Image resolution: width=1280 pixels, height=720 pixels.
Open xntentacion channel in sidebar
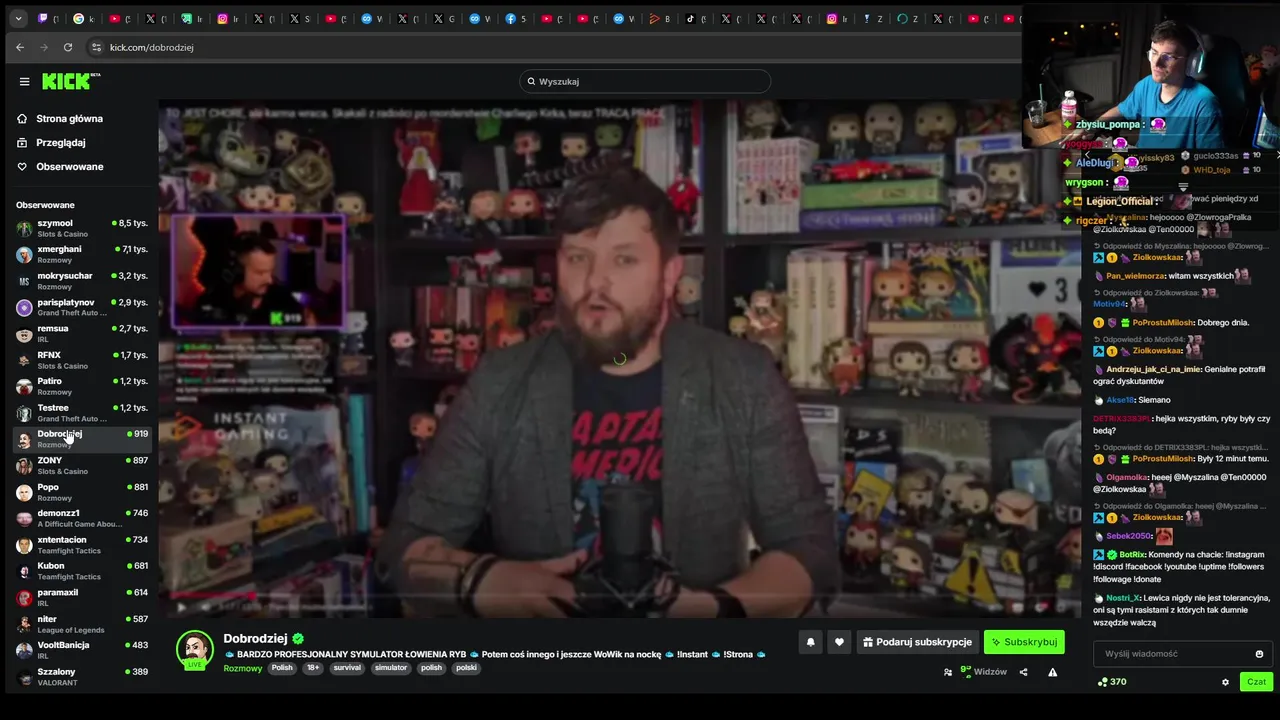tap(82, 545)
